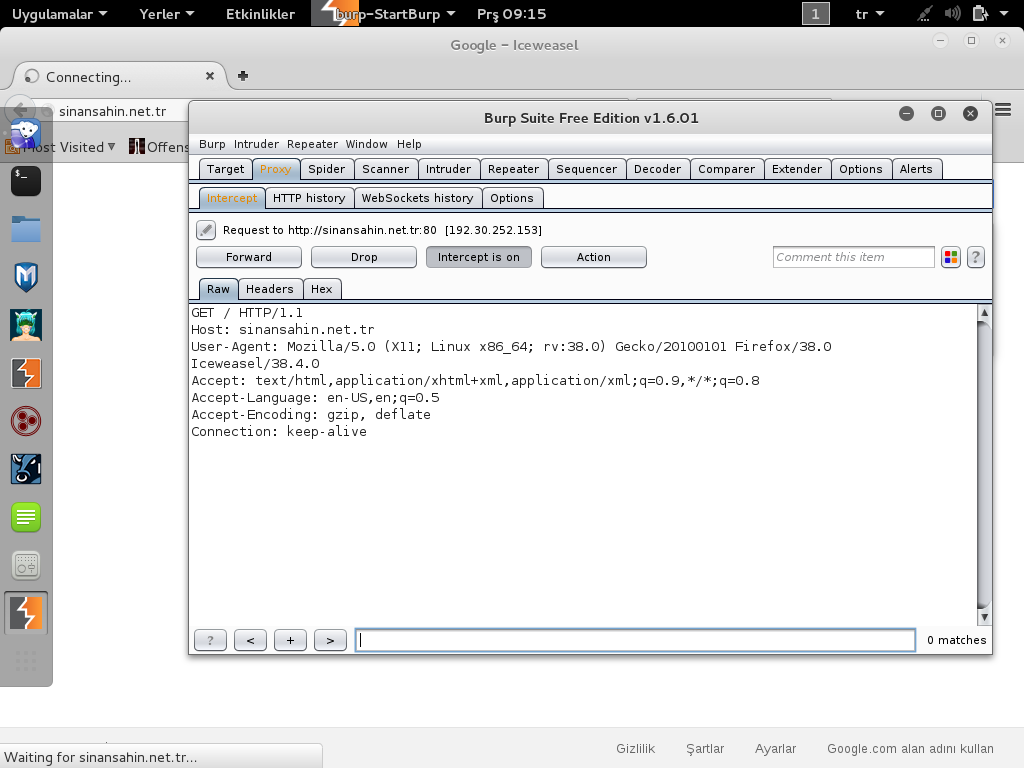1024x768 pixels.
Task: Click Etkinlikler in the top bar
Action: (260, 14)
